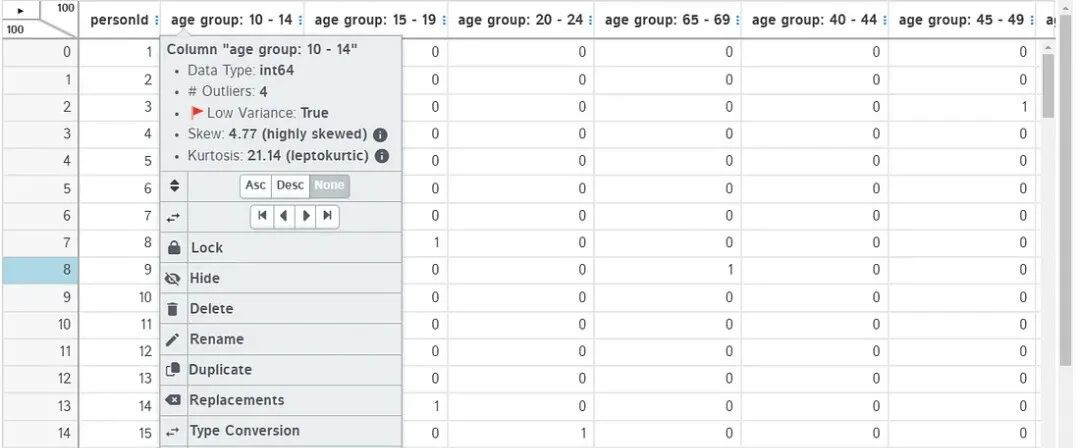1080x448 pixels.
Task: Click the padlock icon next to Lock
Action: [174, 248]
